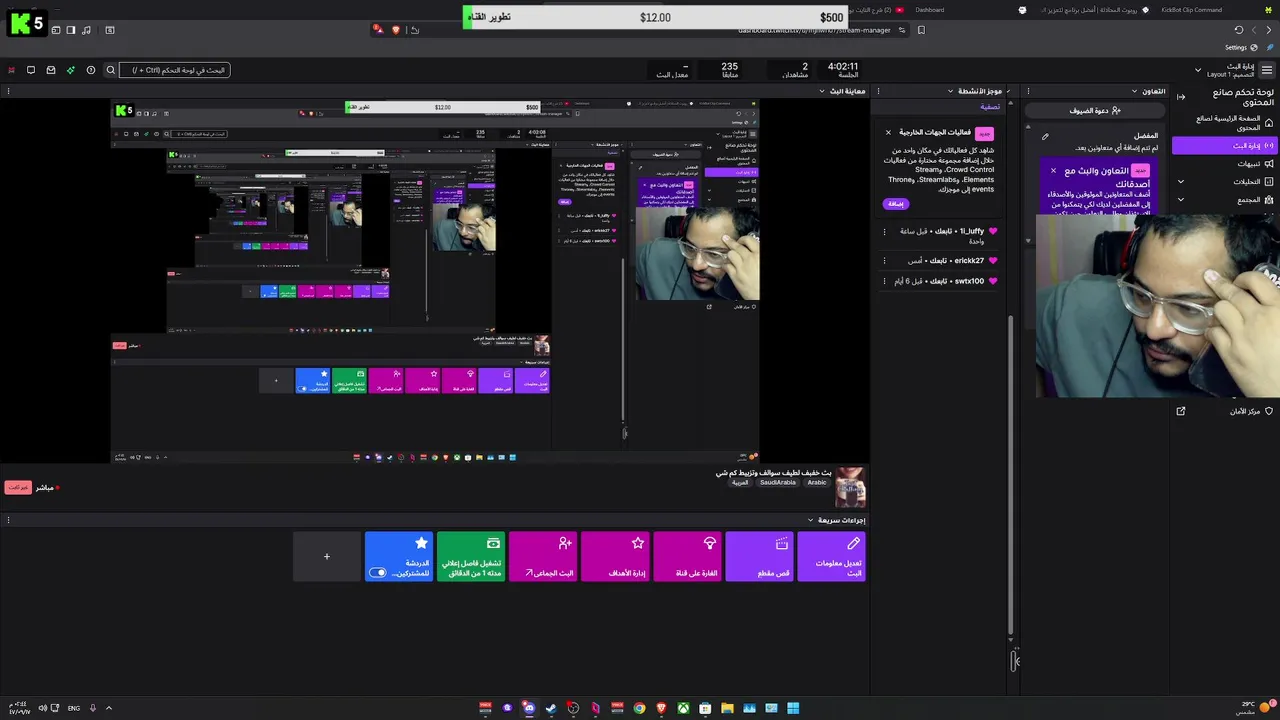Click the 1l_luffy follow event entry

pyautogui.click(x=947, y=235)
